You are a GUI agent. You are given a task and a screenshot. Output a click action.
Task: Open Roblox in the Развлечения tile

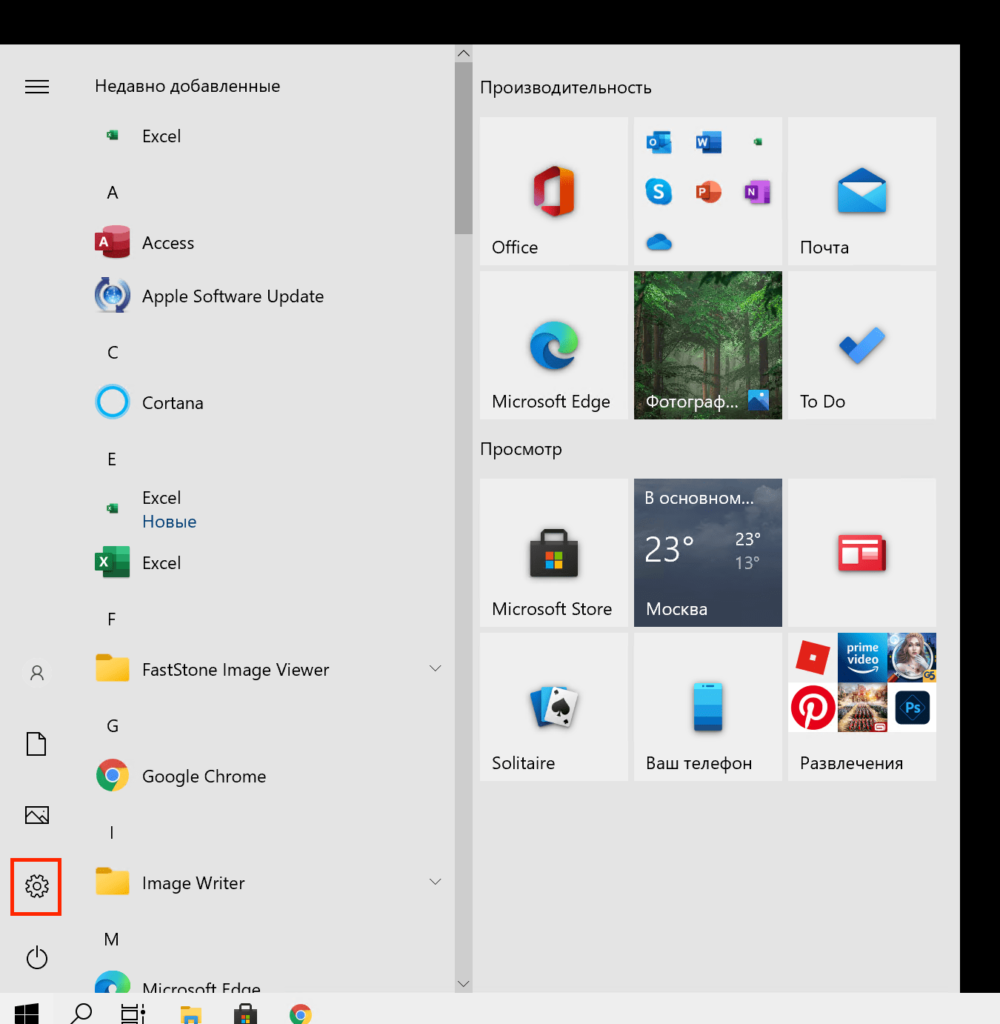(x=813, y=658)
